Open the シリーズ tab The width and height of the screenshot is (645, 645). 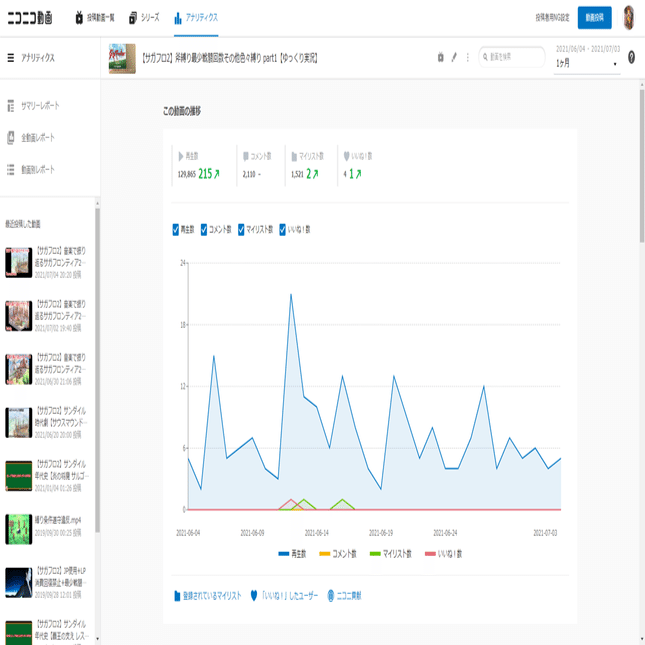coord(144,18)
